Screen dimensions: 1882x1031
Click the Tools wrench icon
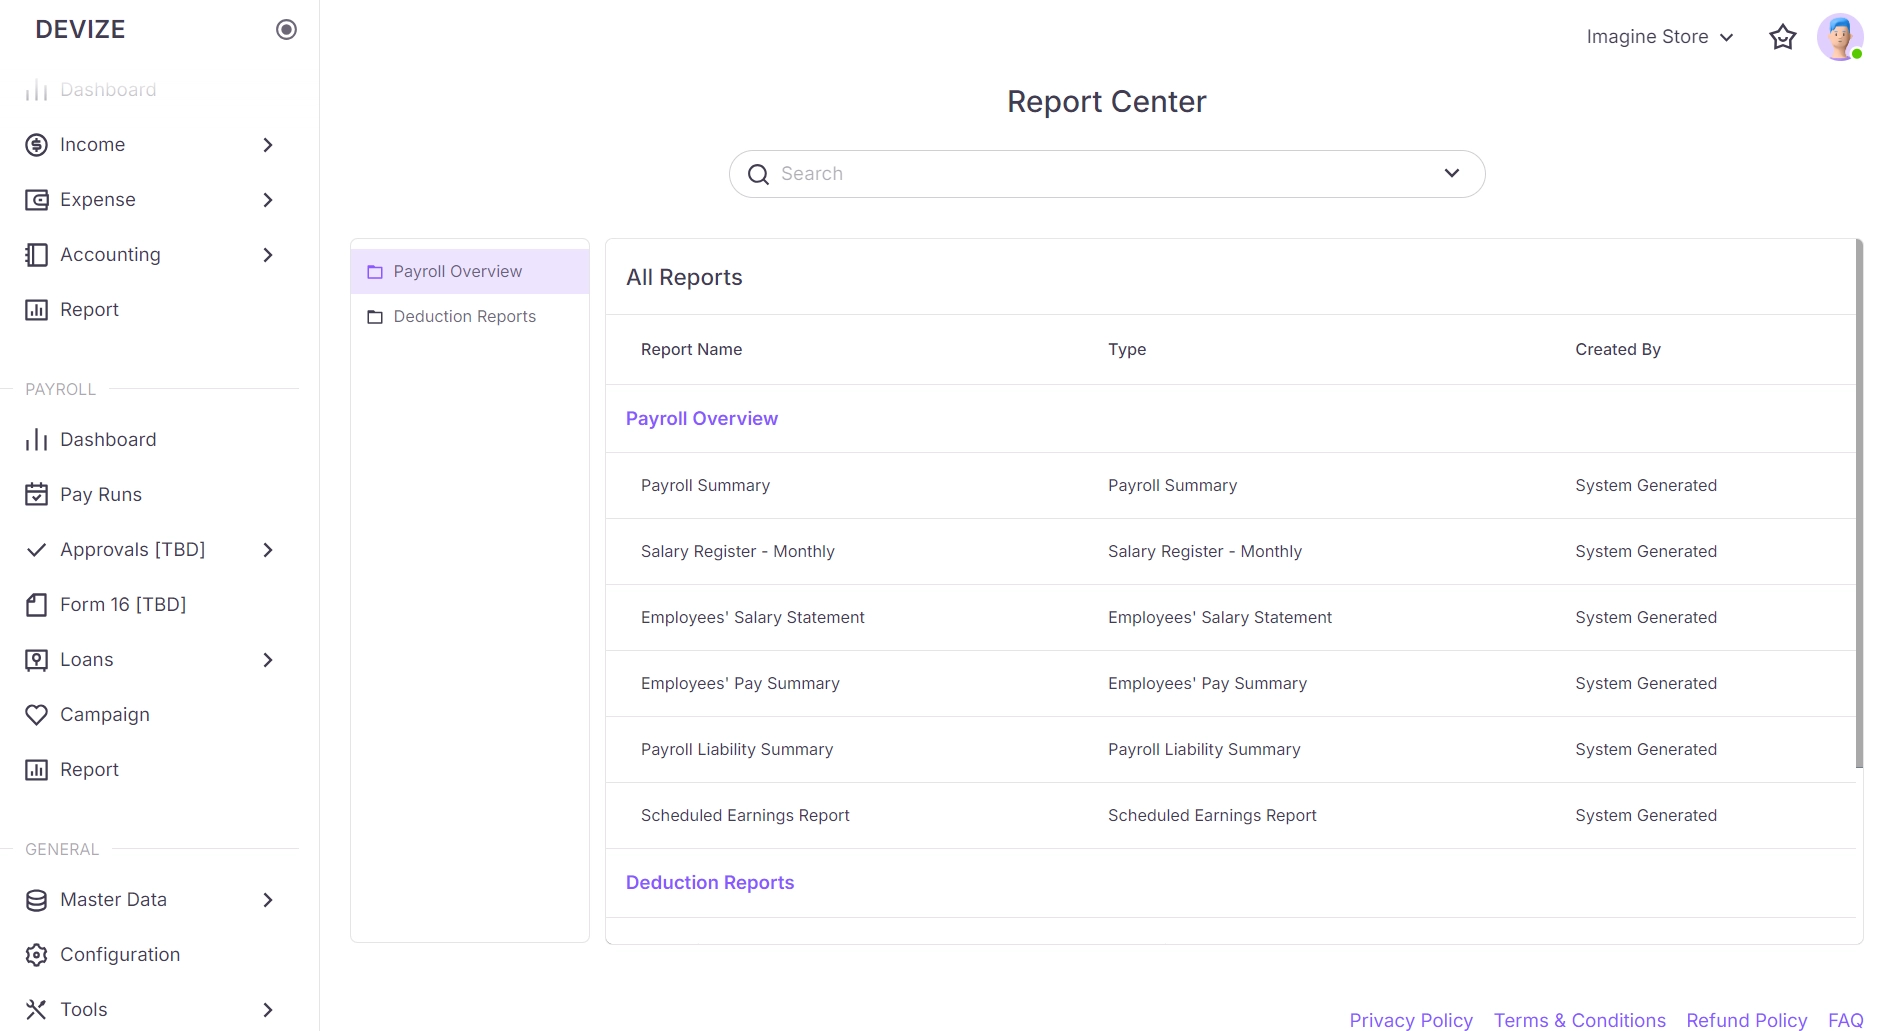(x=37, y=1010)
